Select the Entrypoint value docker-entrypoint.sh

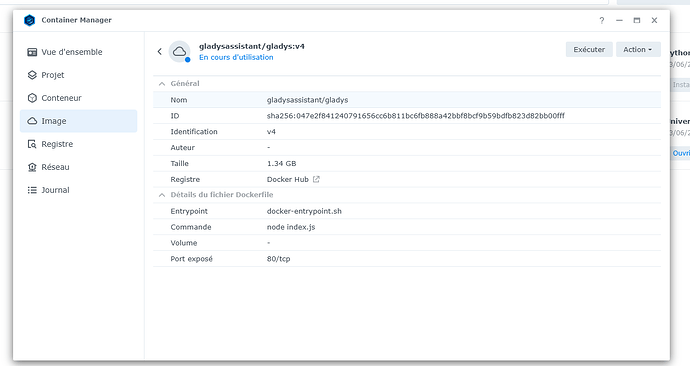click(x=304, y=211)
